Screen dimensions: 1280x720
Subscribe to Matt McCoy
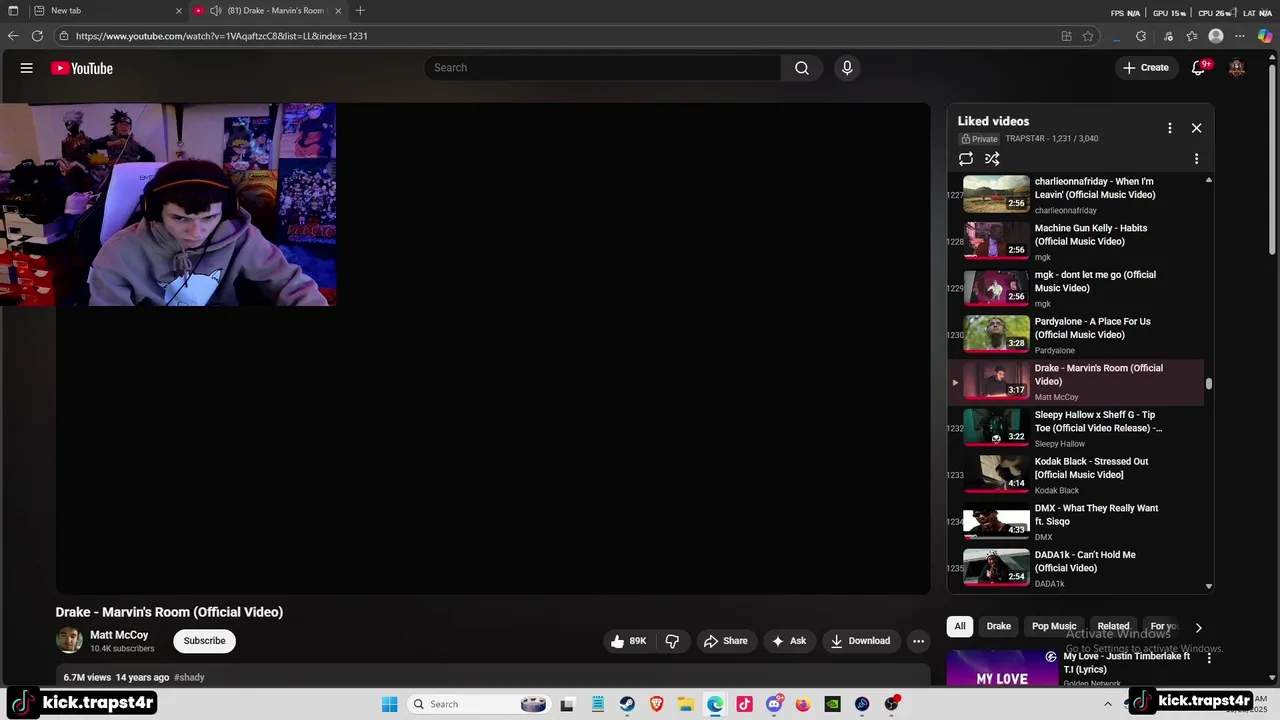click(204, 641)
